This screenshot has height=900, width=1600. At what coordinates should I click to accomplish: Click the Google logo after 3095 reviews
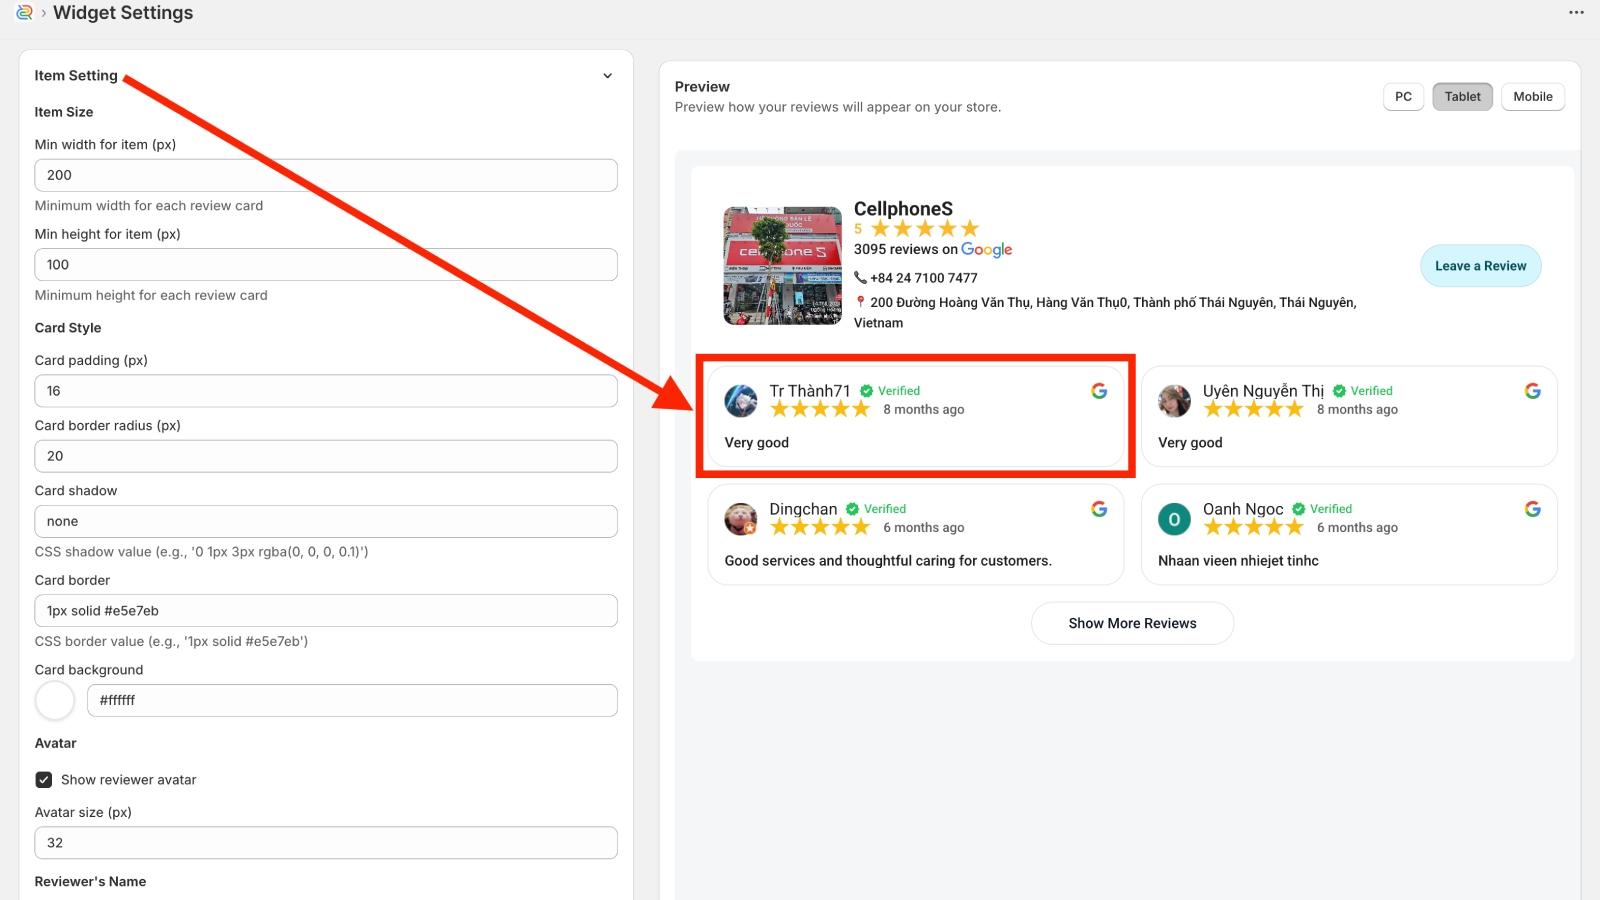point(987,250)
